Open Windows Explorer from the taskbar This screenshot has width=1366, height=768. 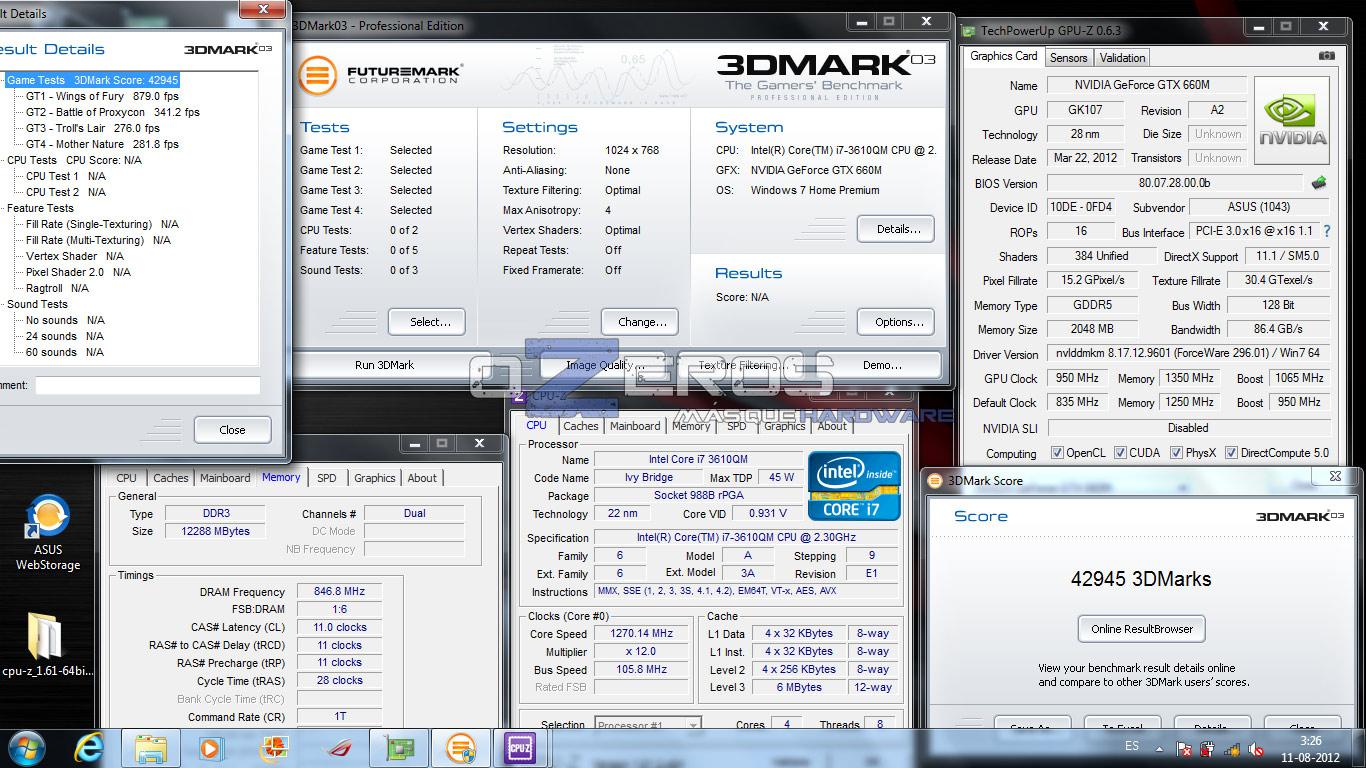click(x=151, y=748)
